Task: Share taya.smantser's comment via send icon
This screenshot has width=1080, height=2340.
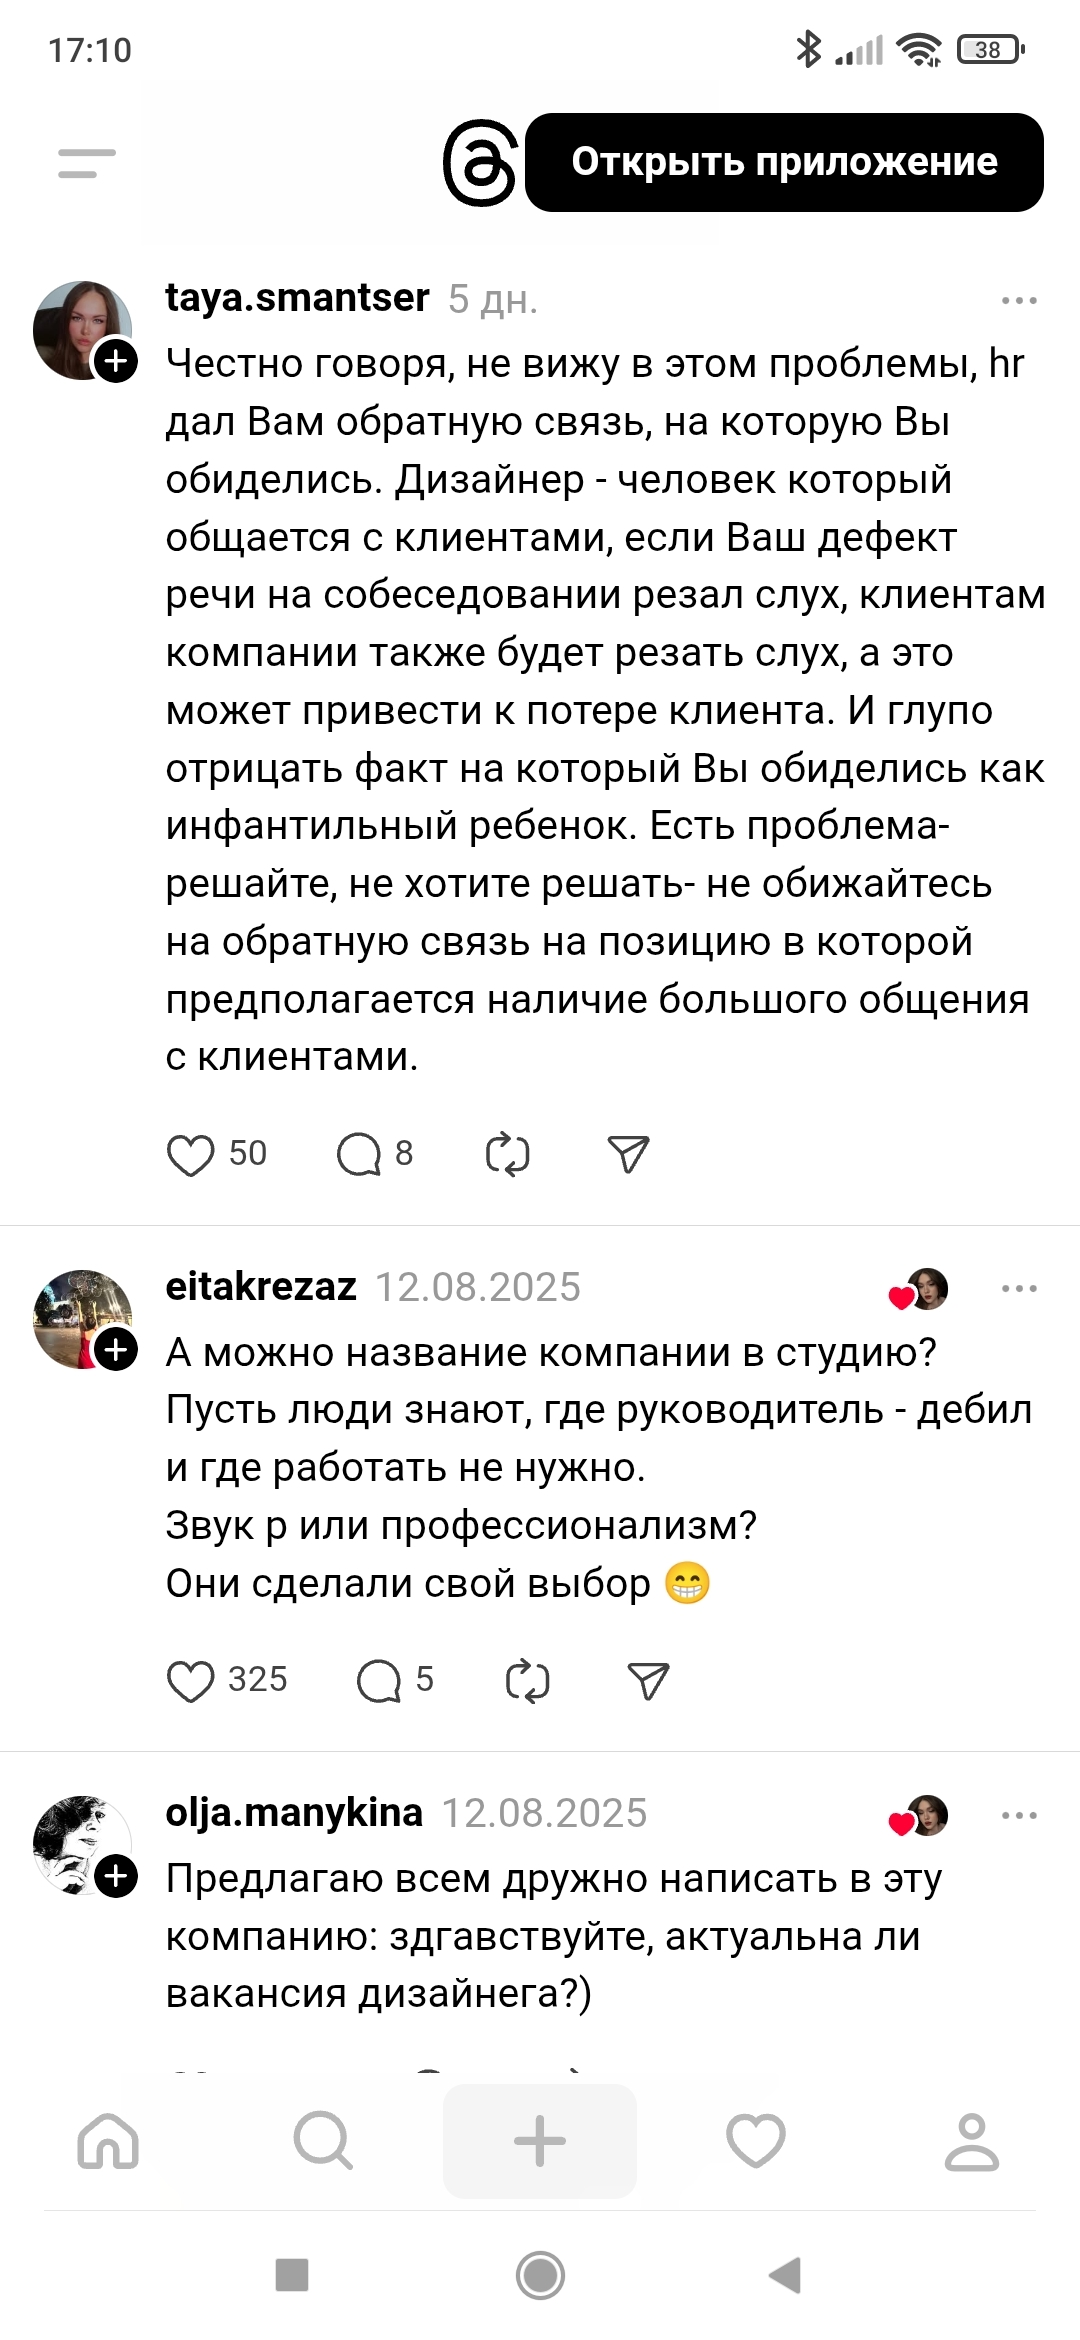Action: (x=628, y=1155)
